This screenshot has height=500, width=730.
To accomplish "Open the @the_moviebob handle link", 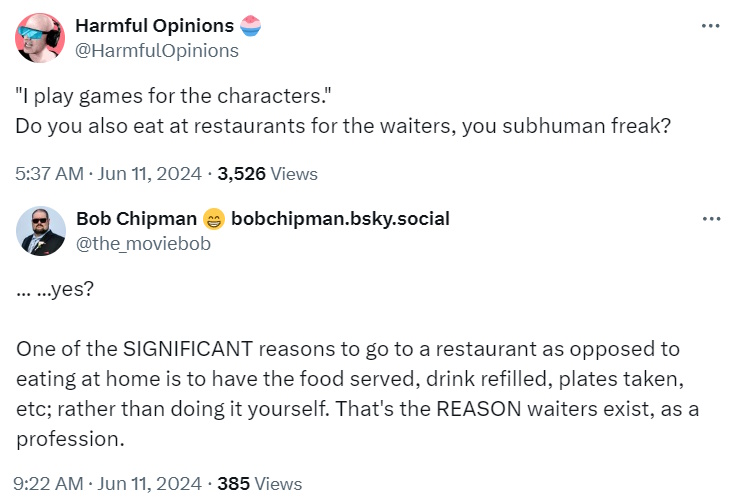I will click(143, 243).
